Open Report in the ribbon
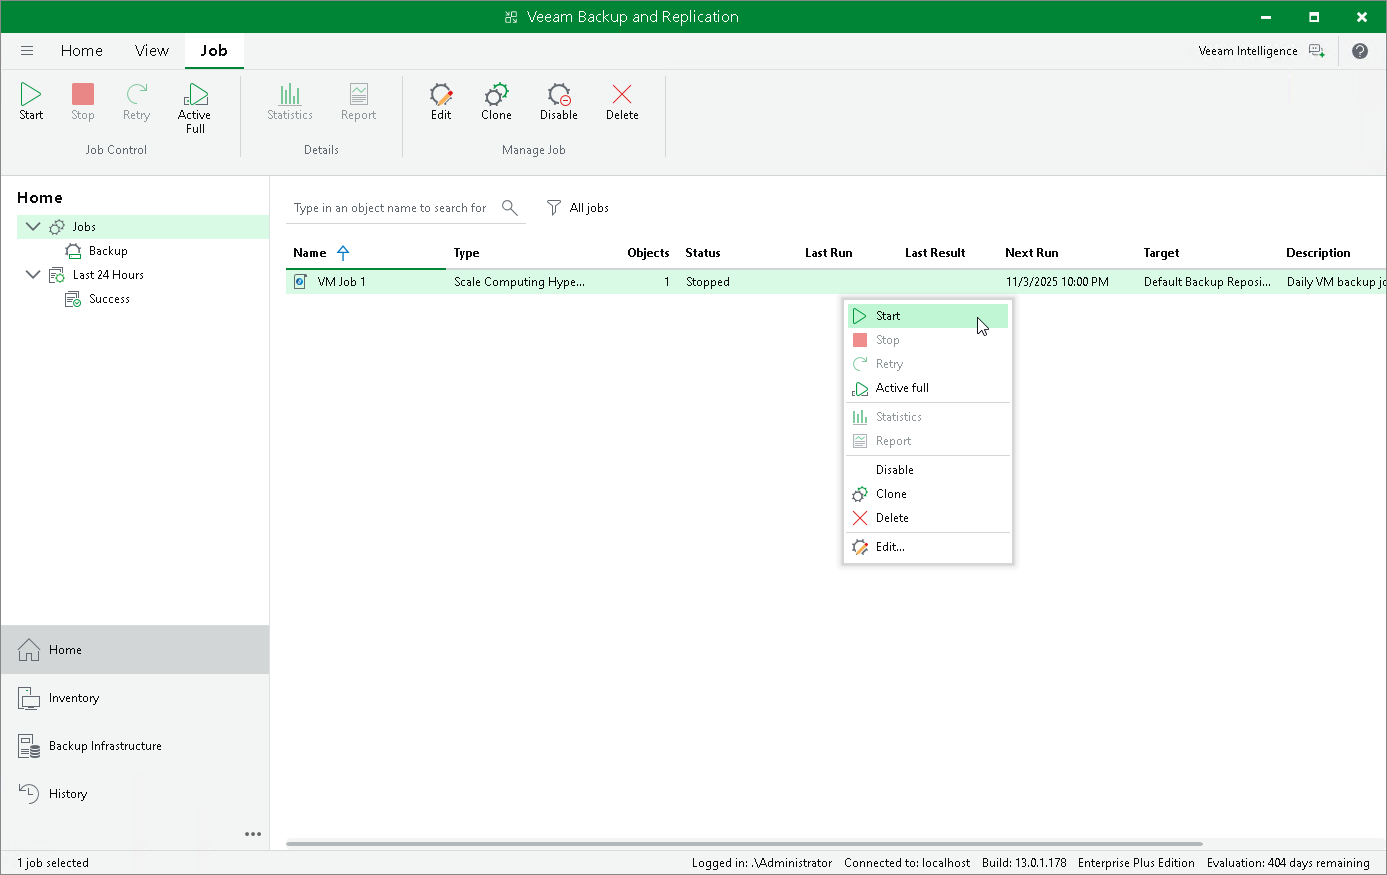 click(x=358, y=102)
